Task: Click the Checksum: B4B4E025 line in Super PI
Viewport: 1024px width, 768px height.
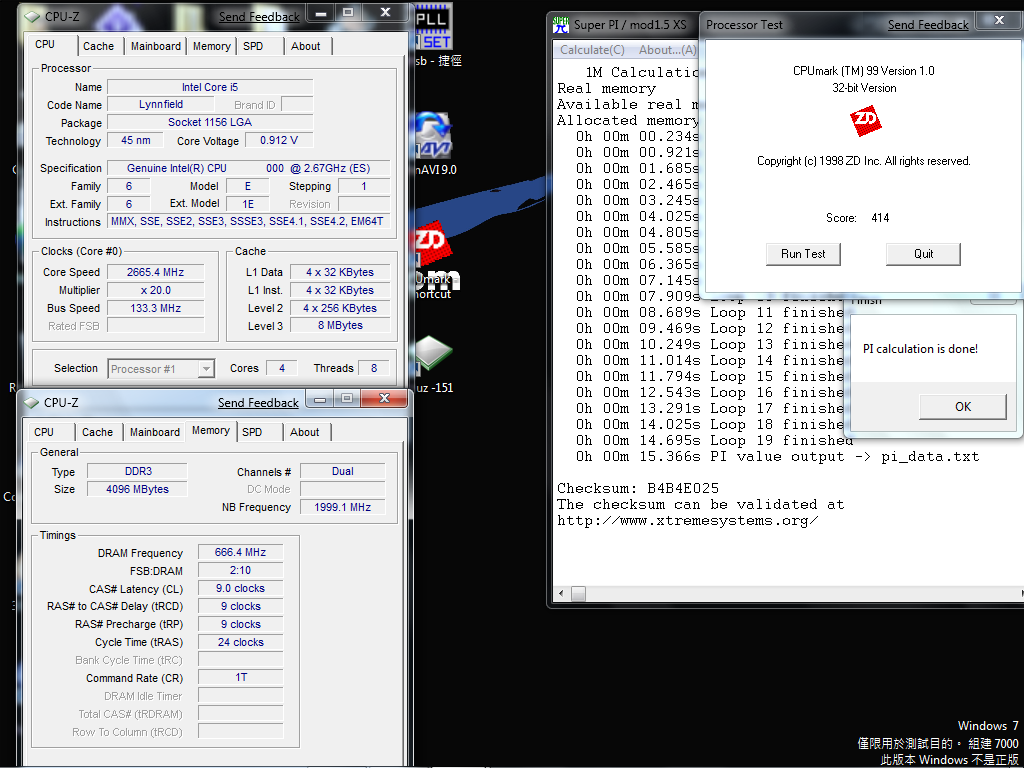Action: [638, 488]
